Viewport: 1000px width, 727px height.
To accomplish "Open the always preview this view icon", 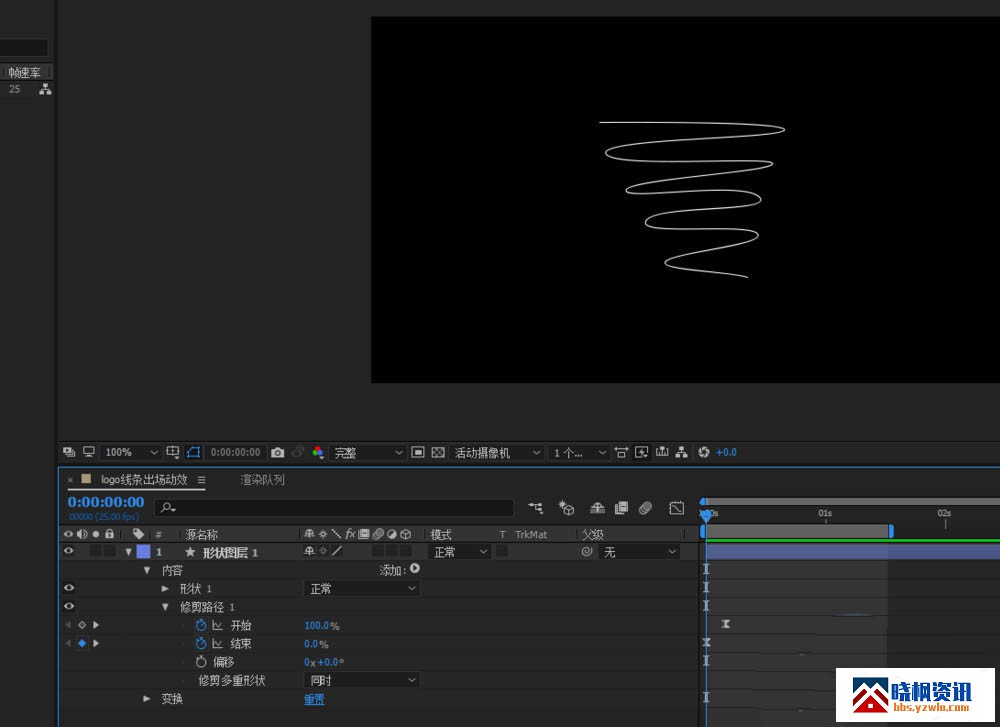I will coord(69,452).
